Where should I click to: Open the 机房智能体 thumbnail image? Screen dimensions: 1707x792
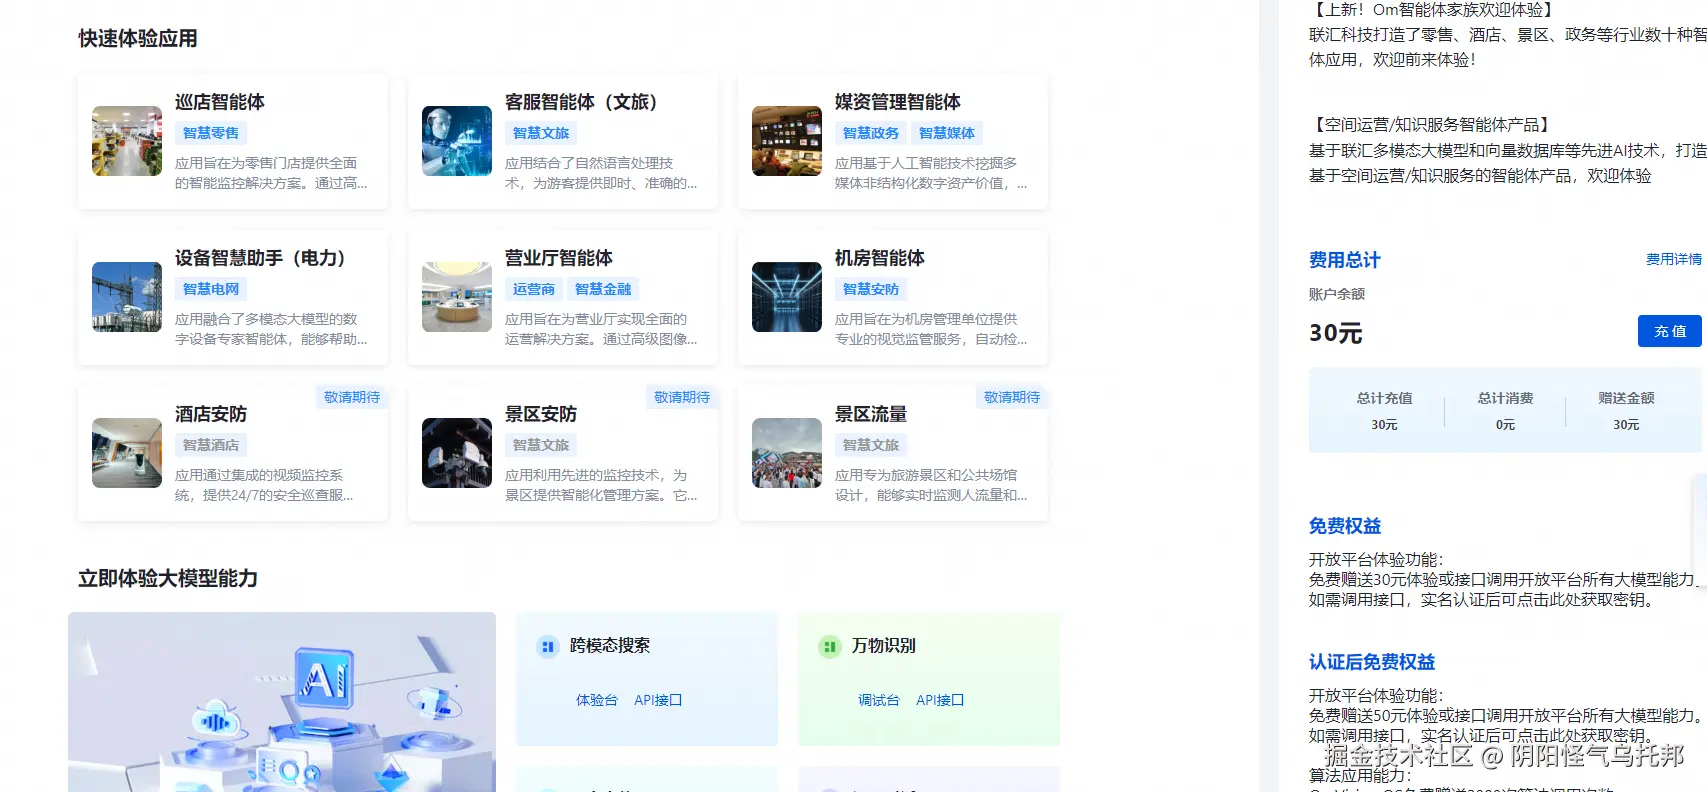click(x=787, y=297)
